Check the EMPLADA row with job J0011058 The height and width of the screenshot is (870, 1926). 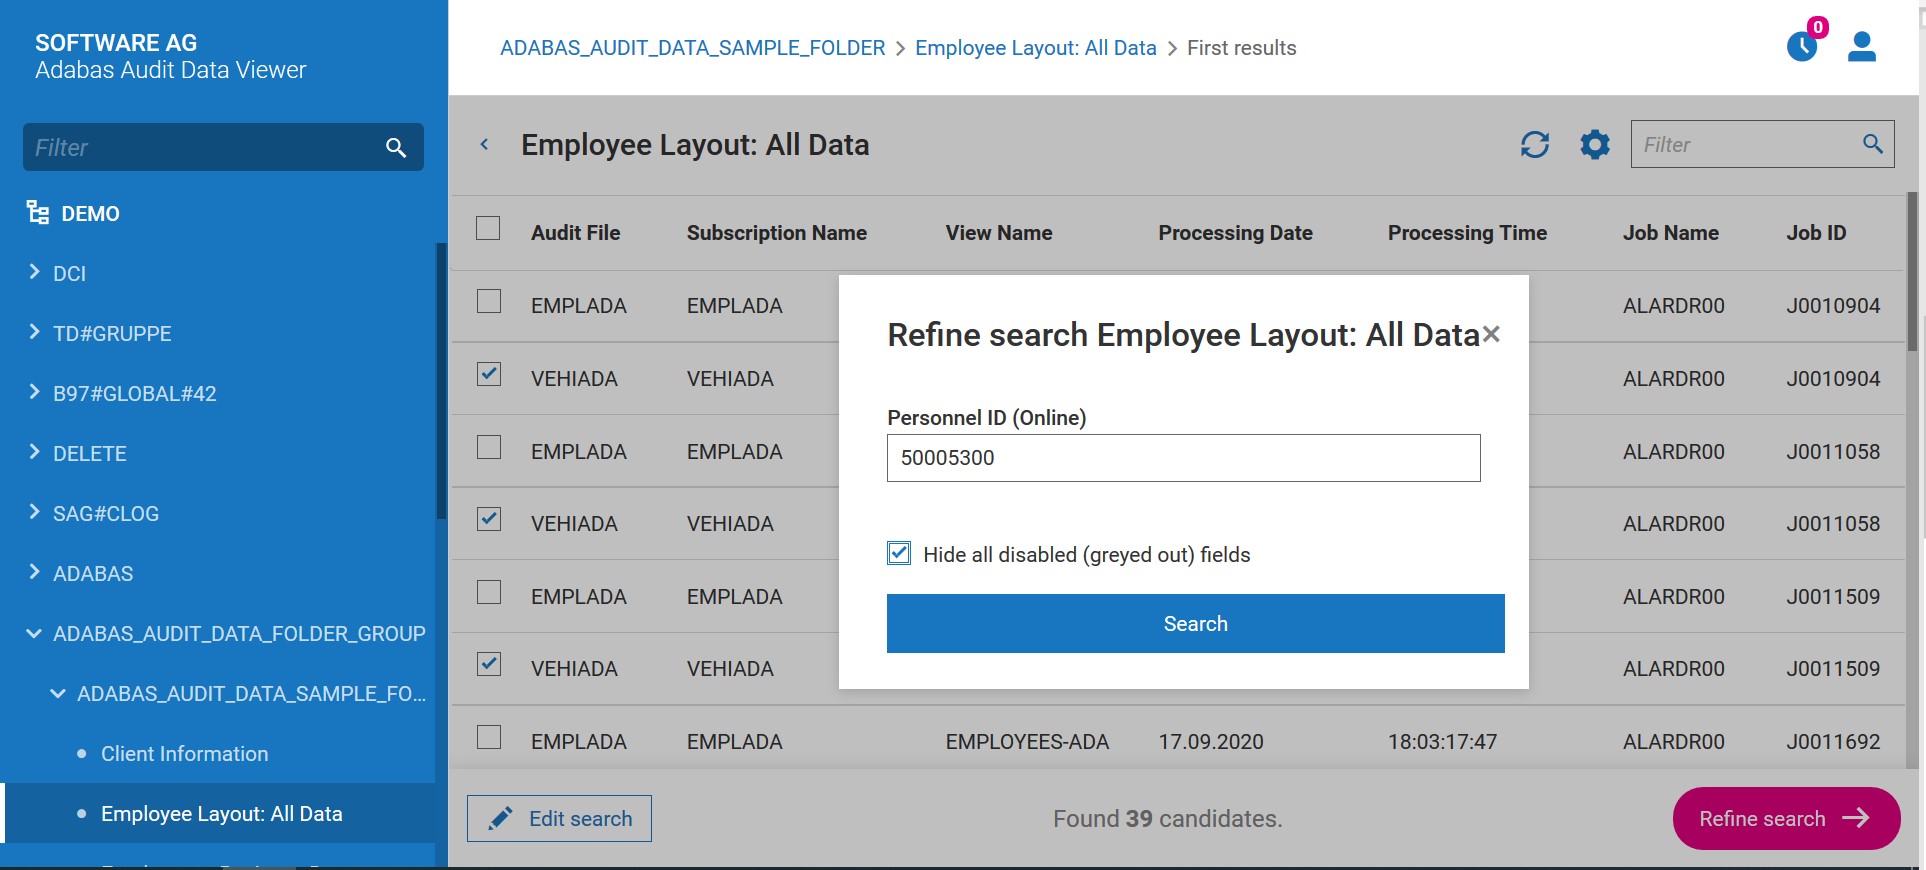[489, 447]
